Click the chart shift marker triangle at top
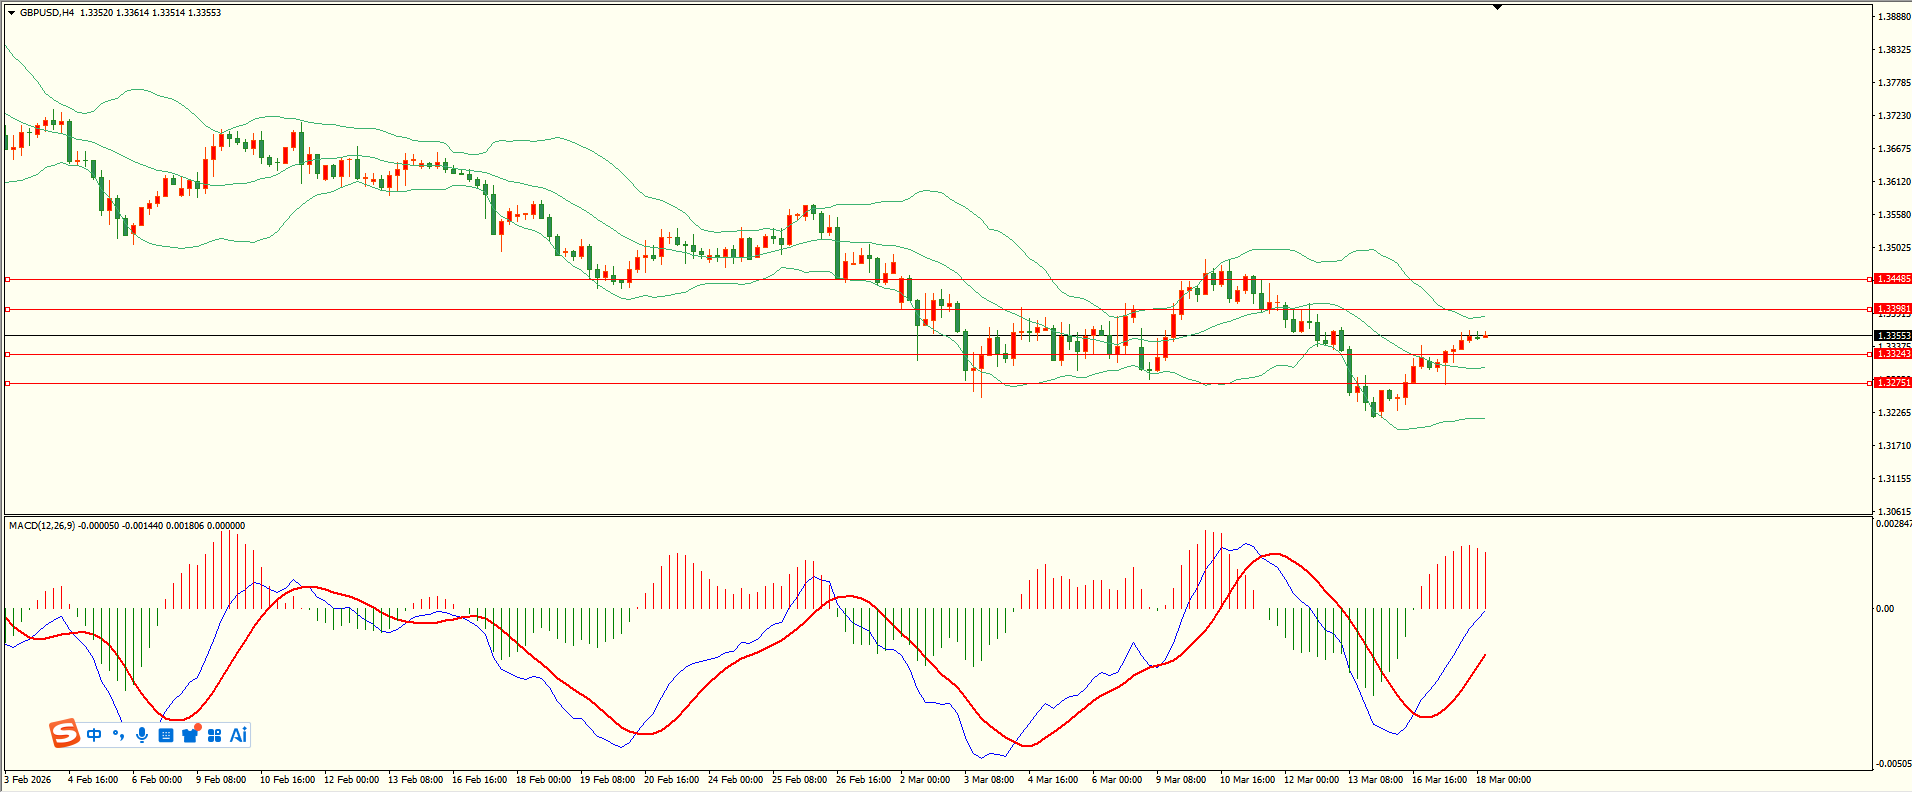Screen dimensions: 1912x793 point(1497,7)
